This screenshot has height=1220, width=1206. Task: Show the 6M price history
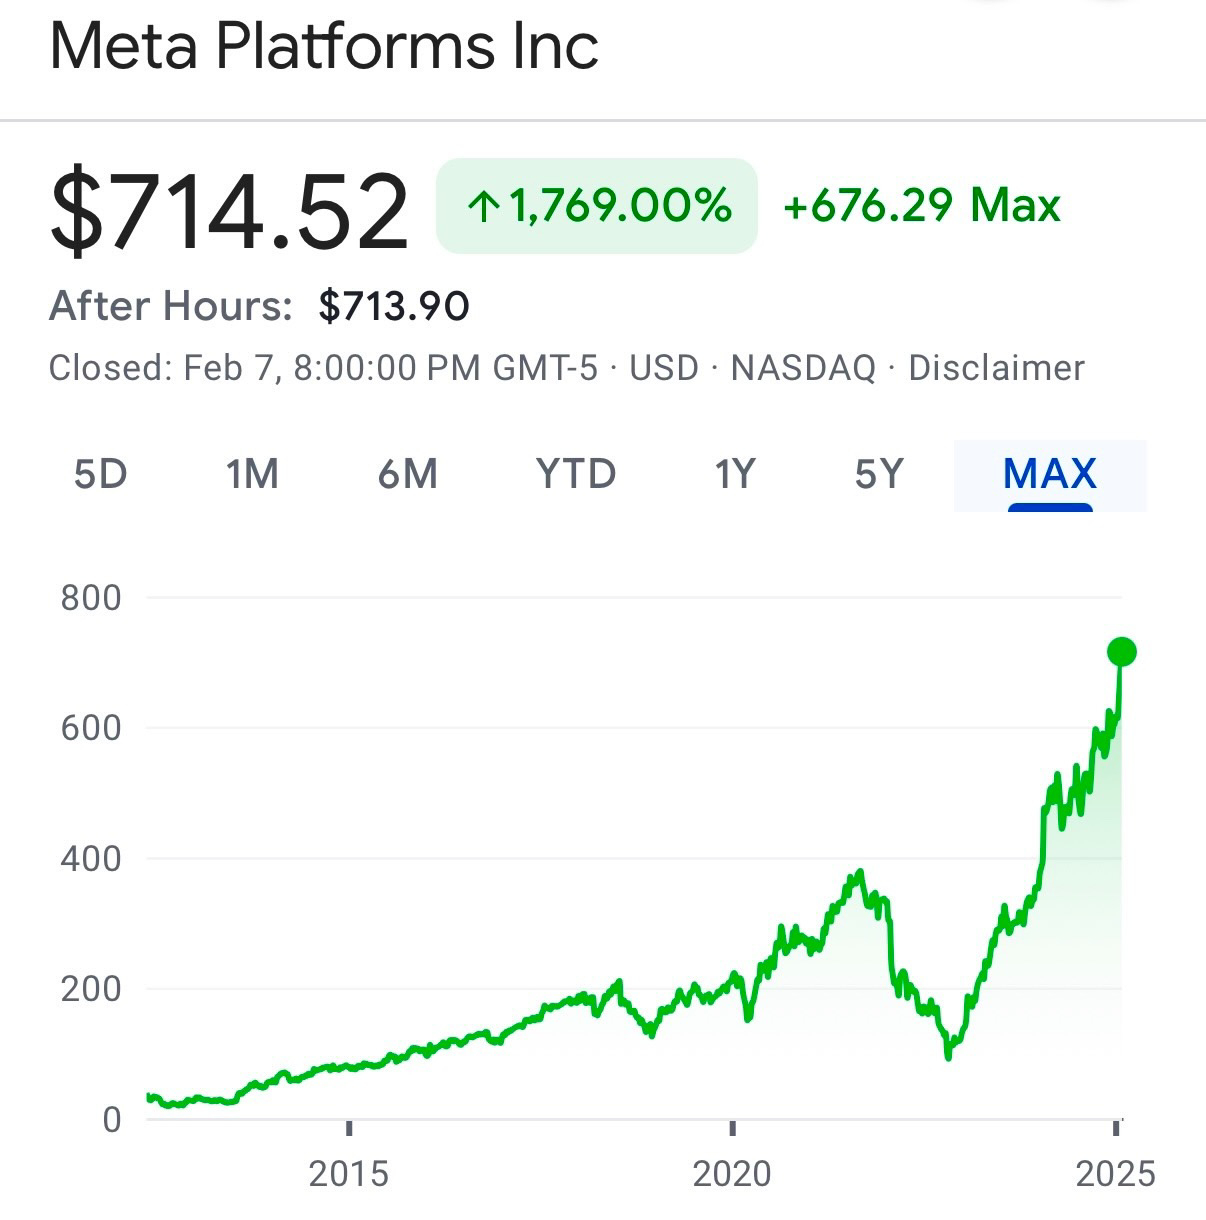click(x=408, y=474)
